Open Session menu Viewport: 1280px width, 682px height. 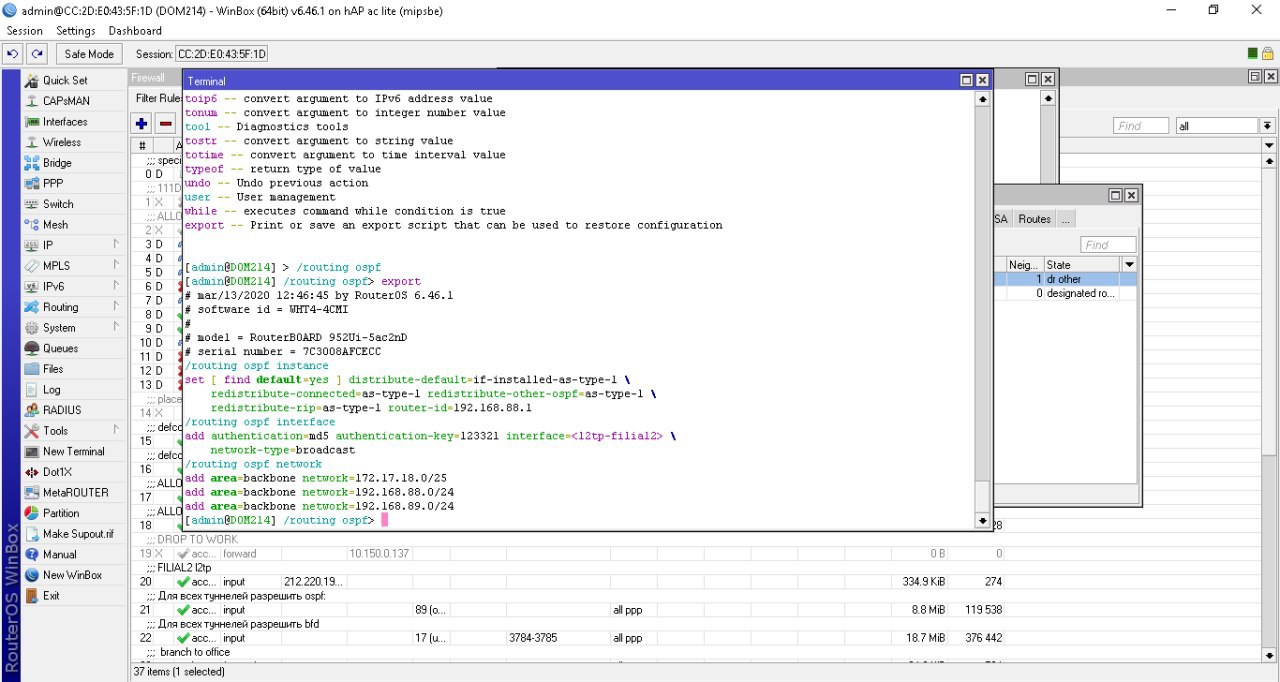coord(24,31)
